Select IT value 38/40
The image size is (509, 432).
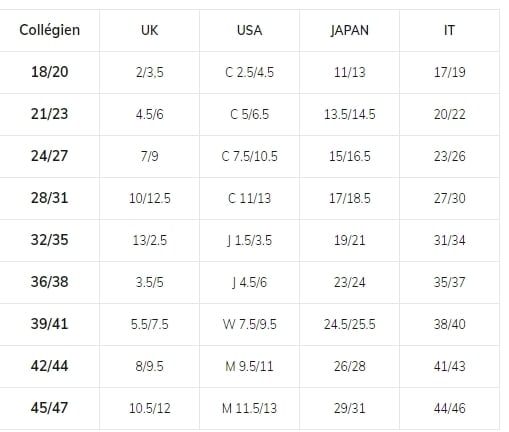coord(449,324)
